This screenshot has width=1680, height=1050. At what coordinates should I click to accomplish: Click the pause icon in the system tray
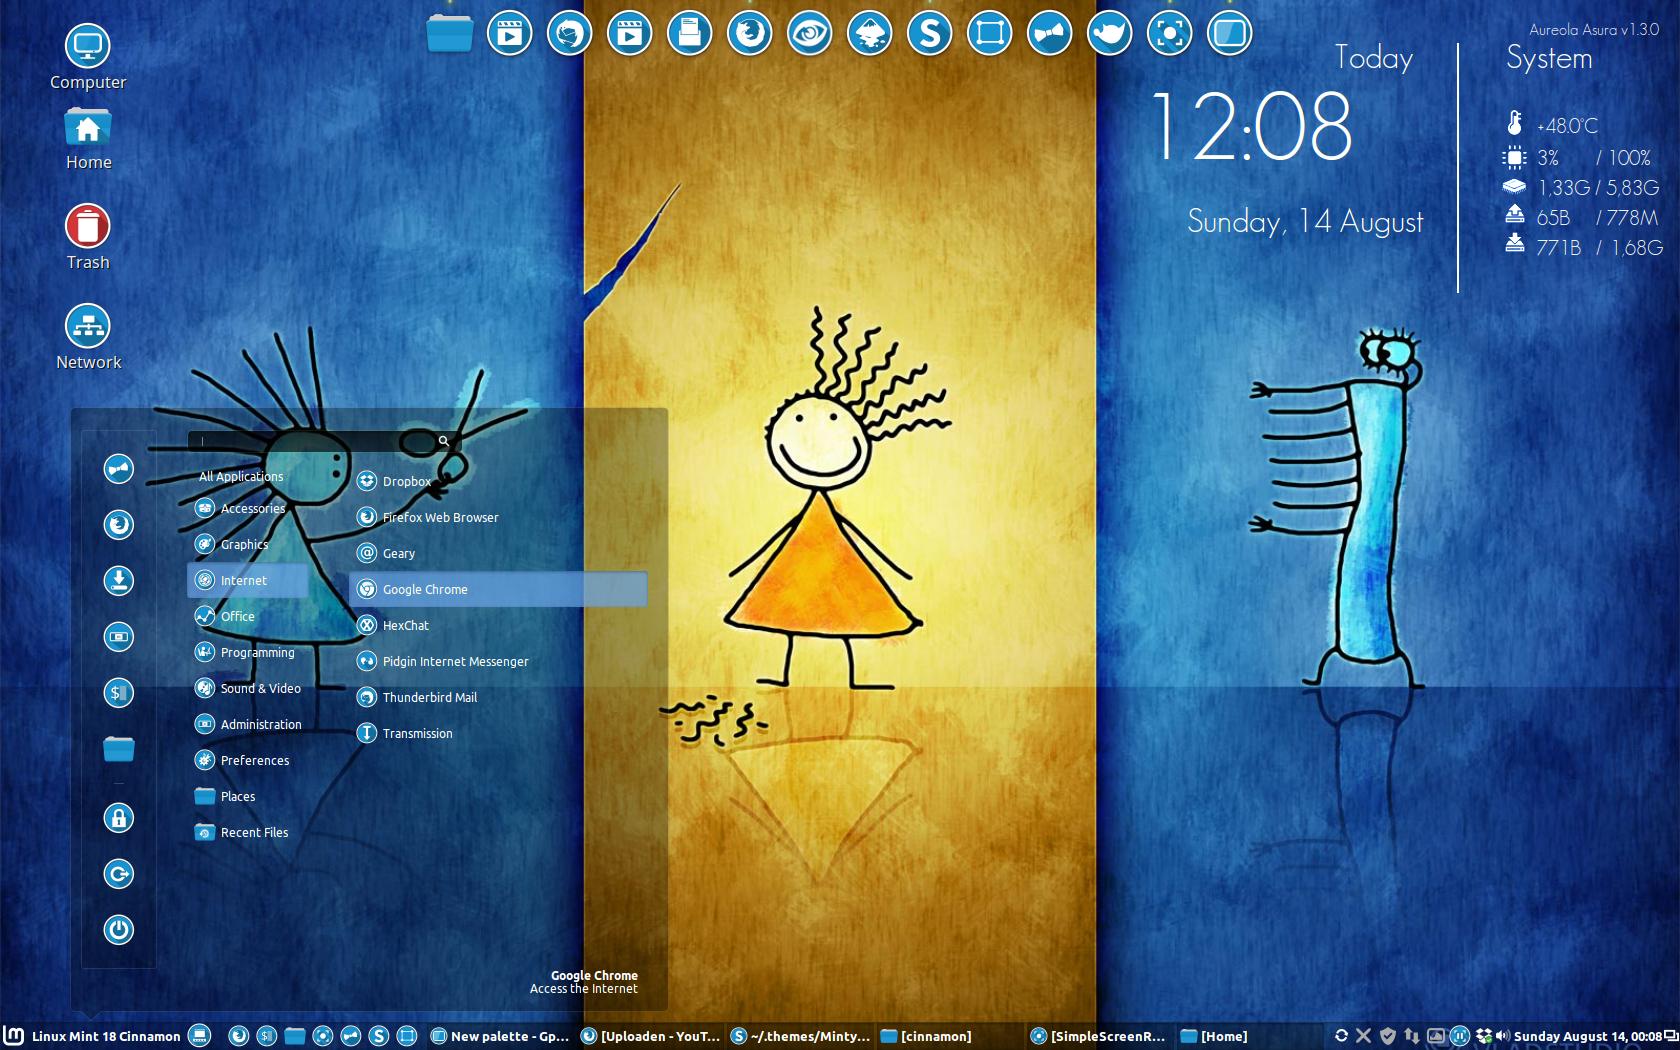(1460, 1036)
